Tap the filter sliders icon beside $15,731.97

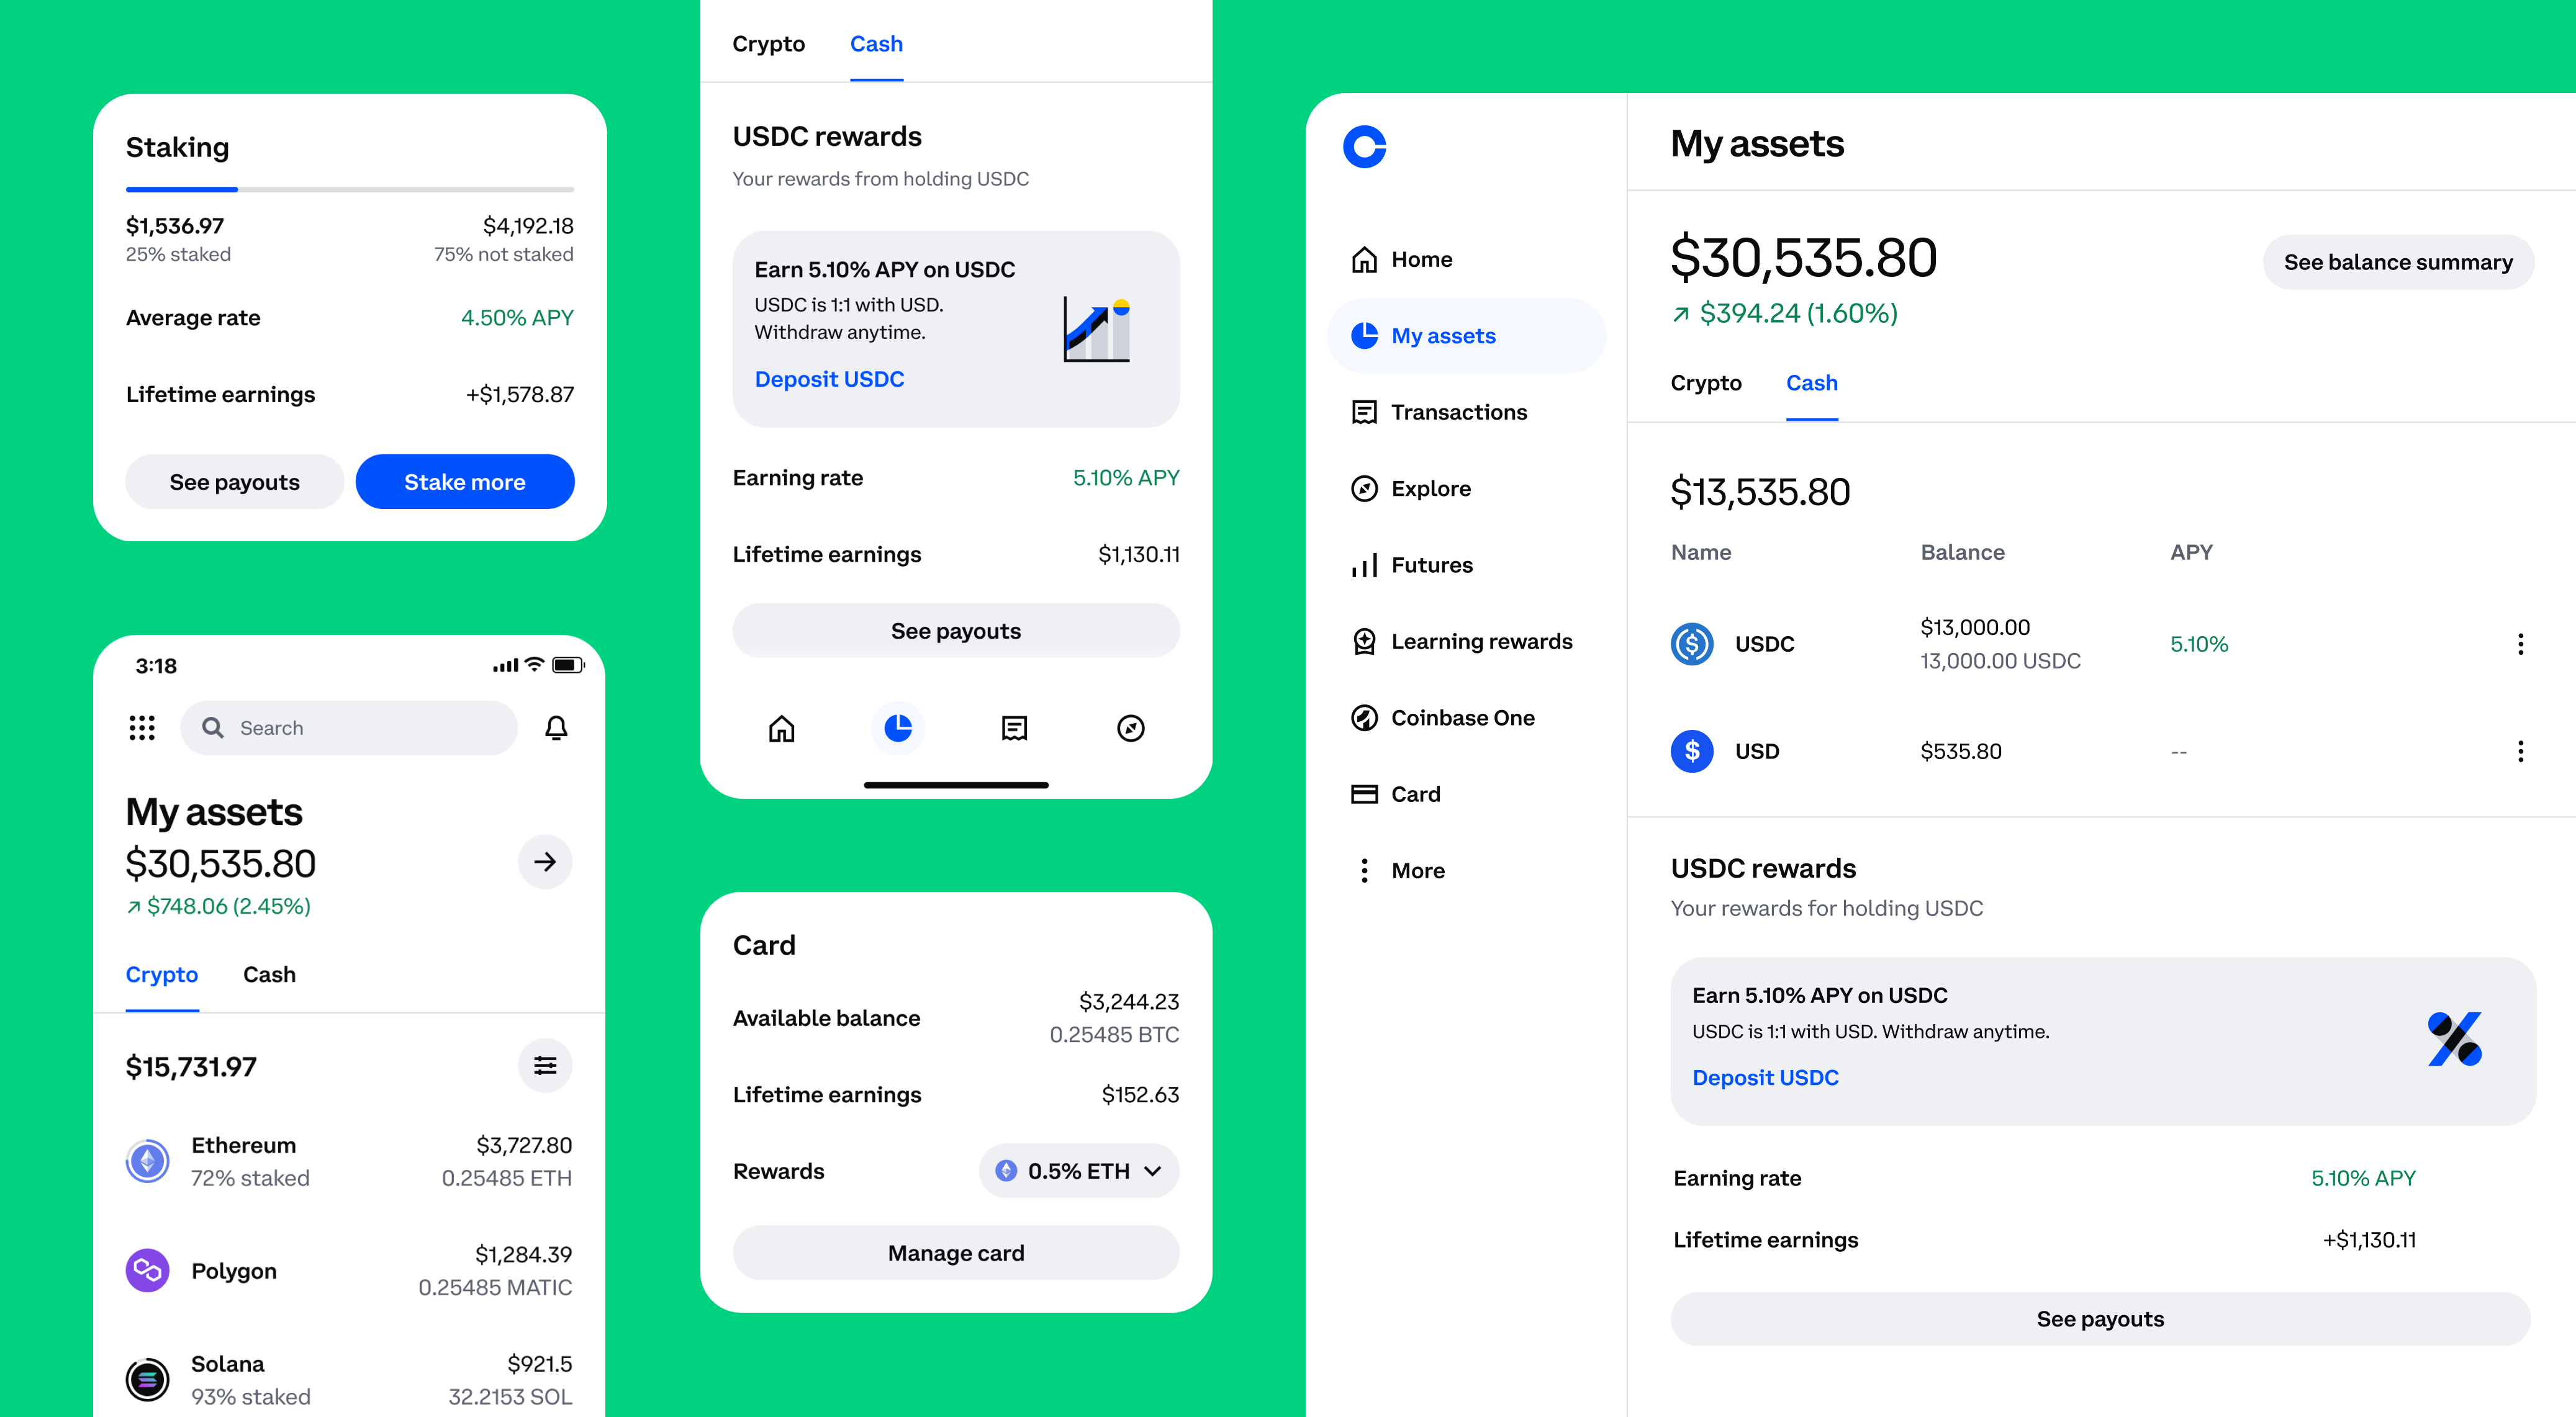coord(545,1066)
